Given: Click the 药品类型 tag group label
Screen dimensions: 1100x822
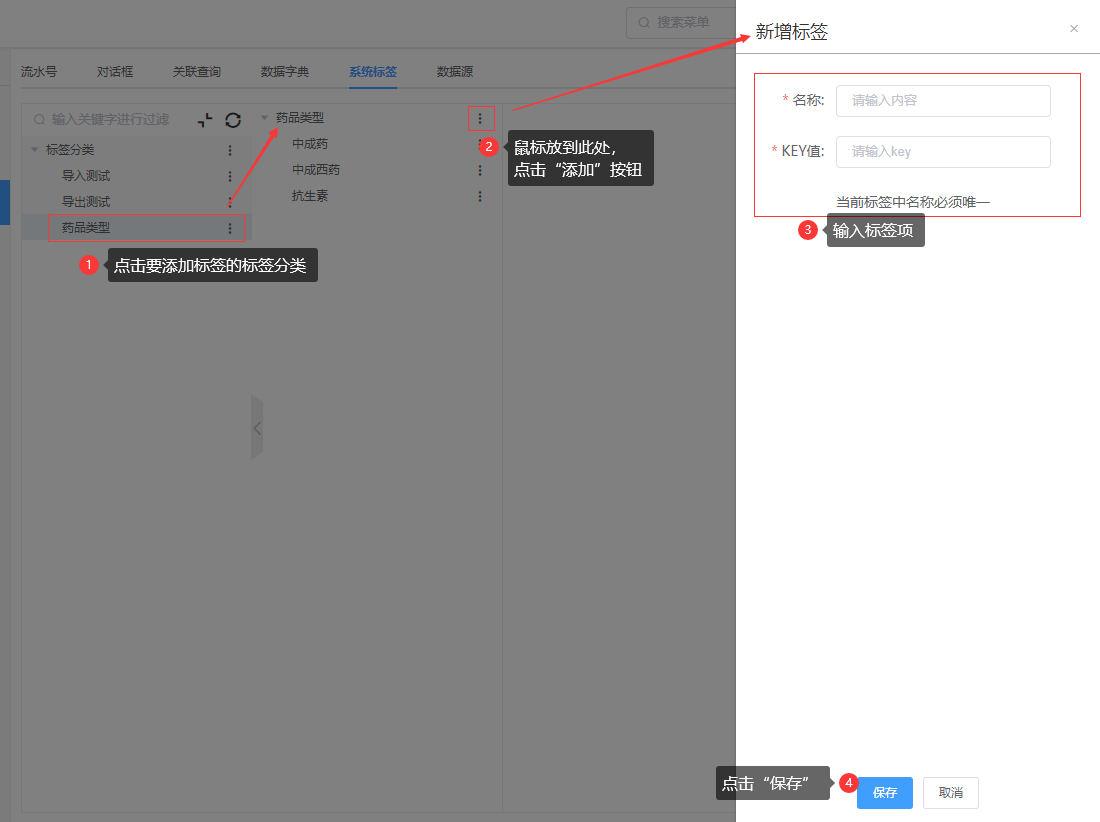Looking at the screenshot, I should click(x=300, y=118).
